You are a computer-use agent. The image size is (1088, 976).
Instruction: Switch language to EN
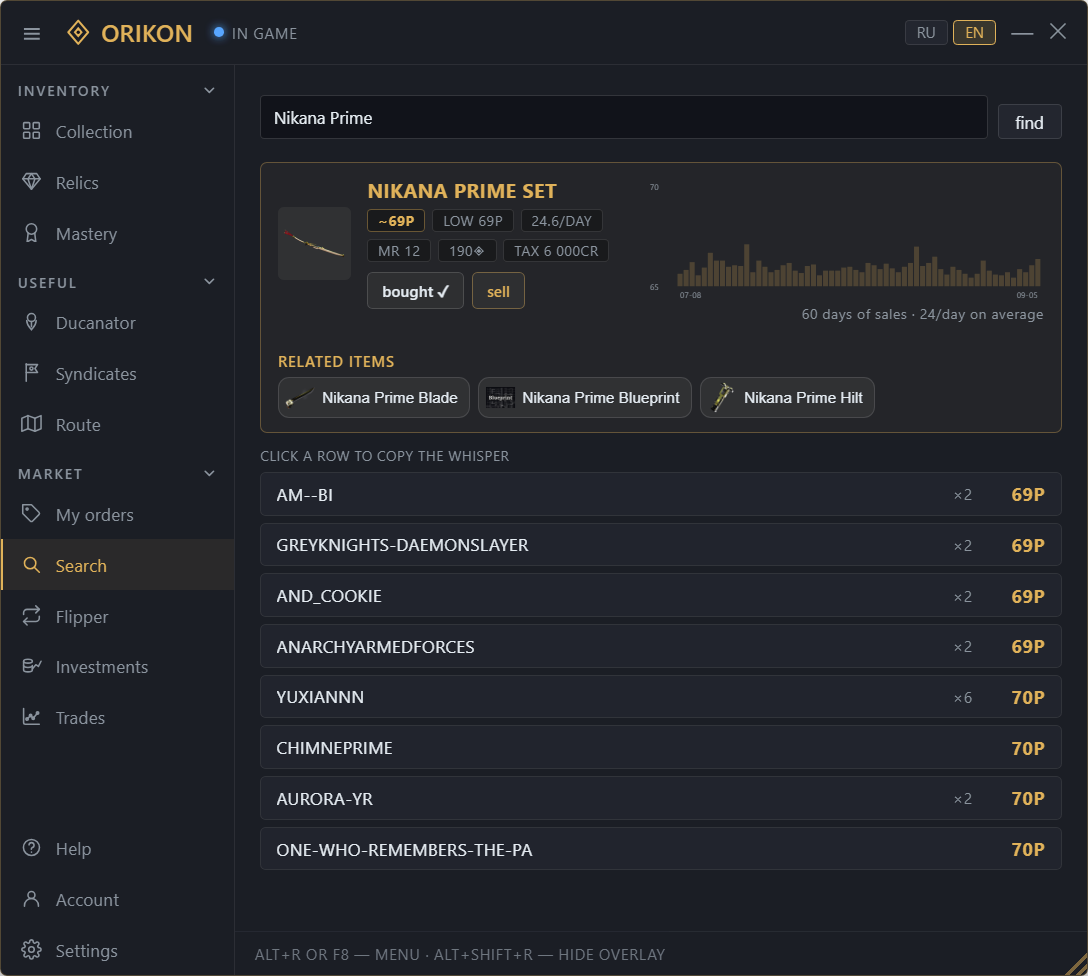[974, 33]
